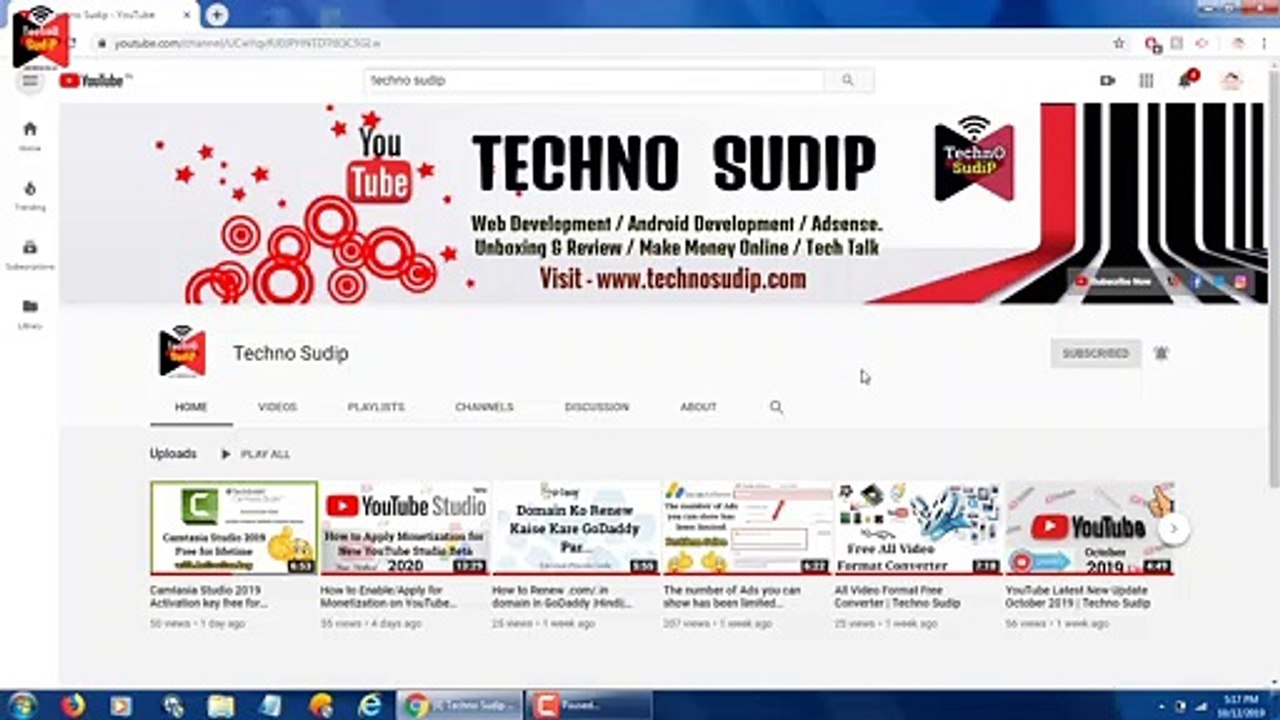Screen dimensions: 1280x720
Task: Open the Domain Ko Renew GoDaddy thumbnail
Action: (576, 528)
